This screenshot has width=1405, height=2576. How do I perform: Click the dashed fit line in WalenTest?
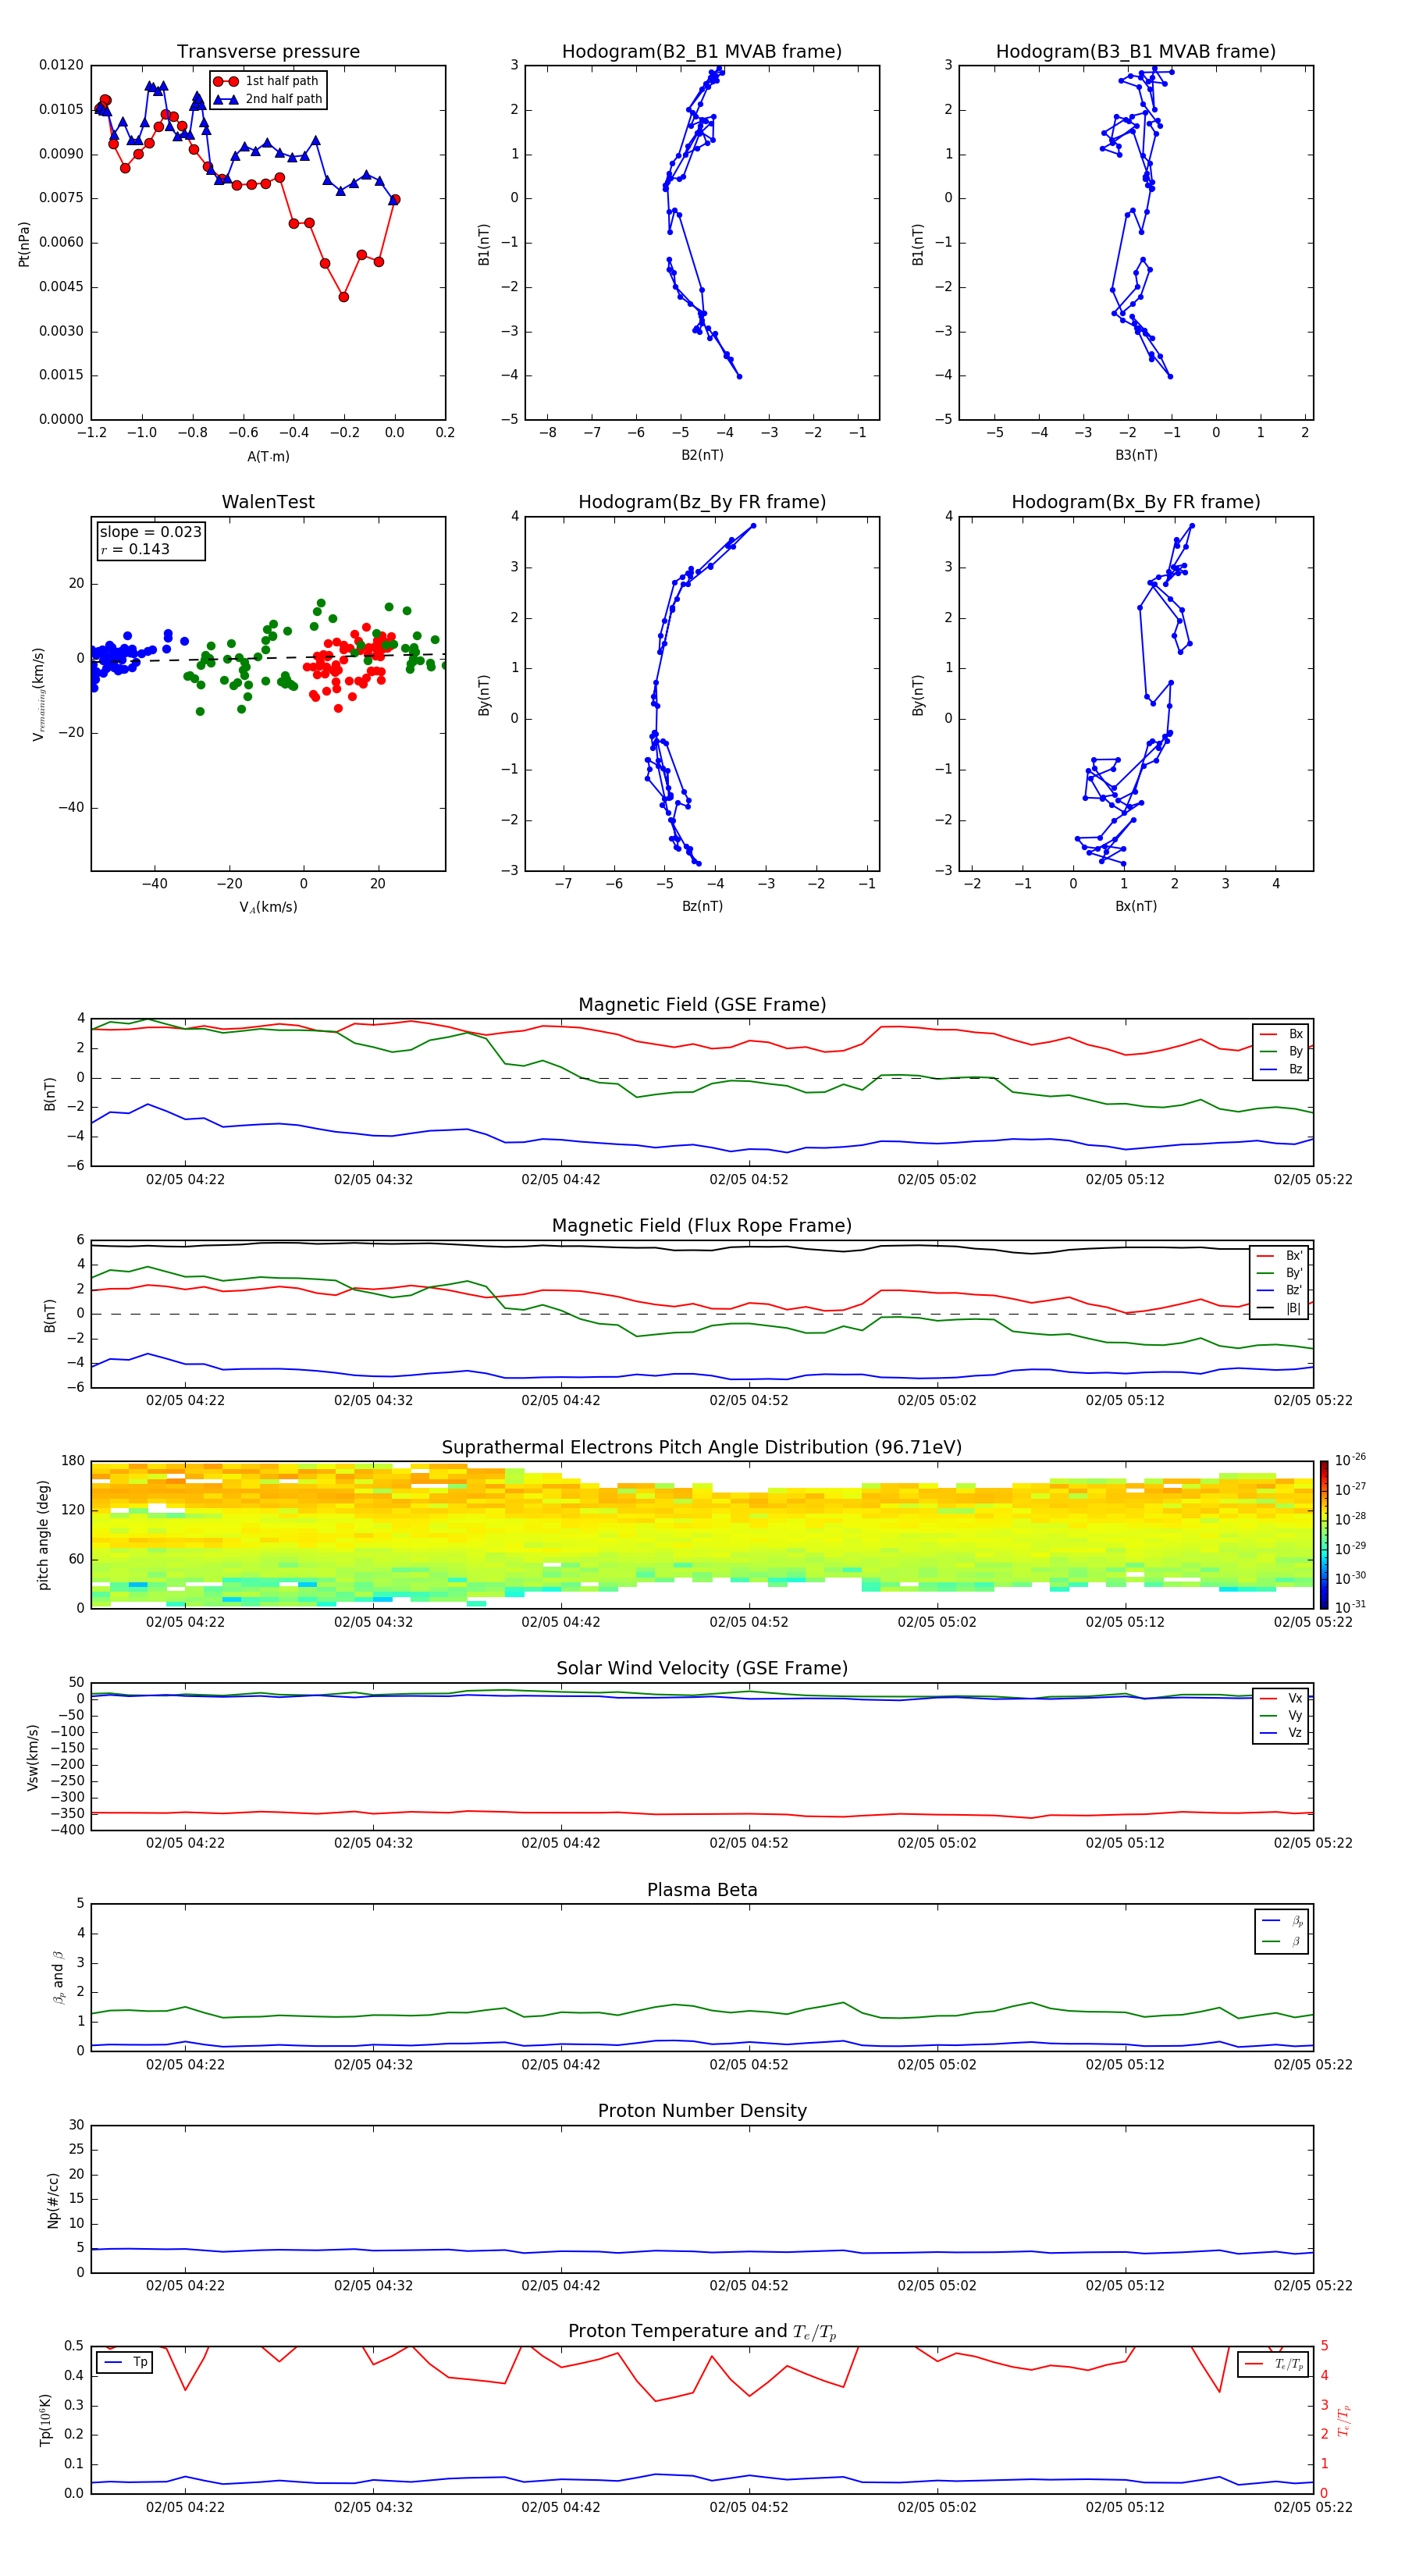(268, 657)
